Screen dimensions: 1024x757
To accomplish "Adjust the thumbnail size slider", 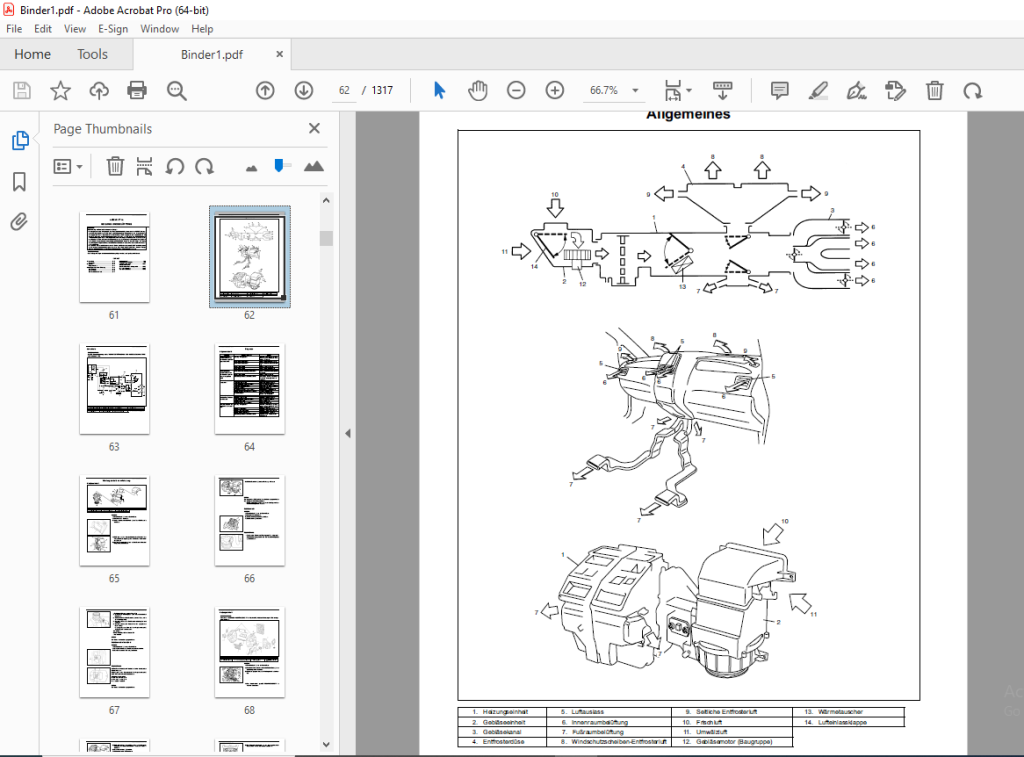I will 279,166.
